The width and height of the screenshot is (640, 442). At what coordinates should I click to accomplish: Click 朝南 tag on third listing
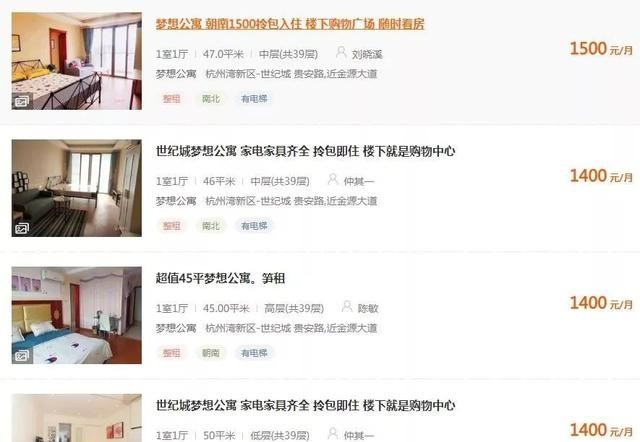(211, 353)
